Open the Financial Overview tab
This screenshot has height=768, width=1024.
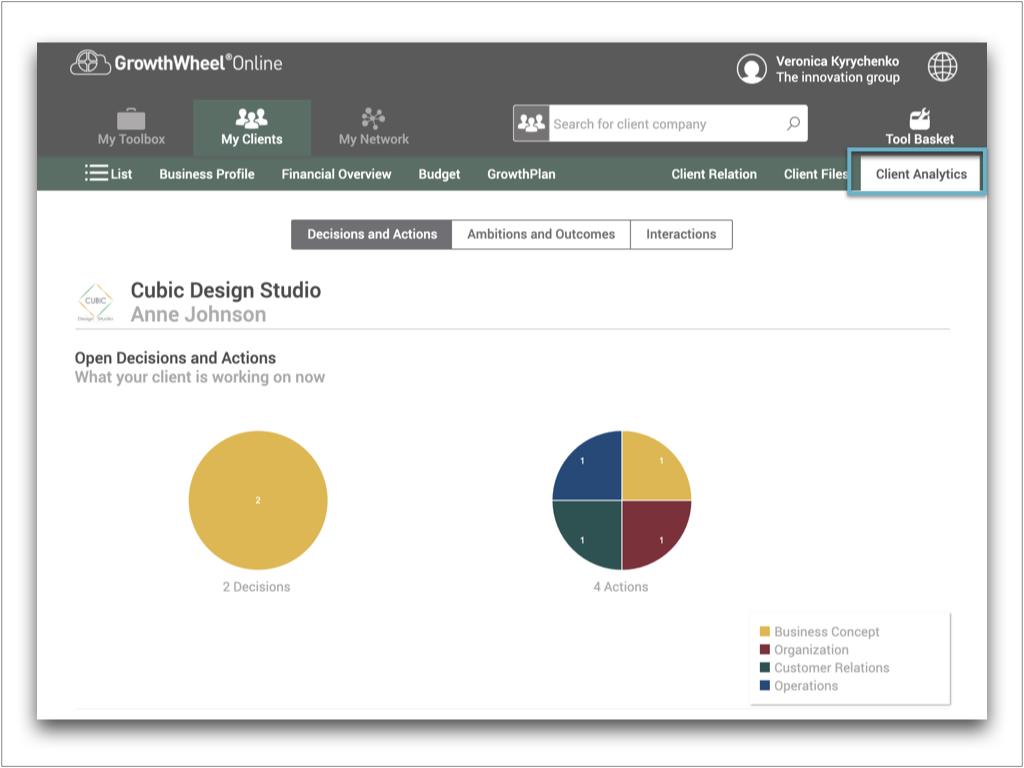pos(336,174)
